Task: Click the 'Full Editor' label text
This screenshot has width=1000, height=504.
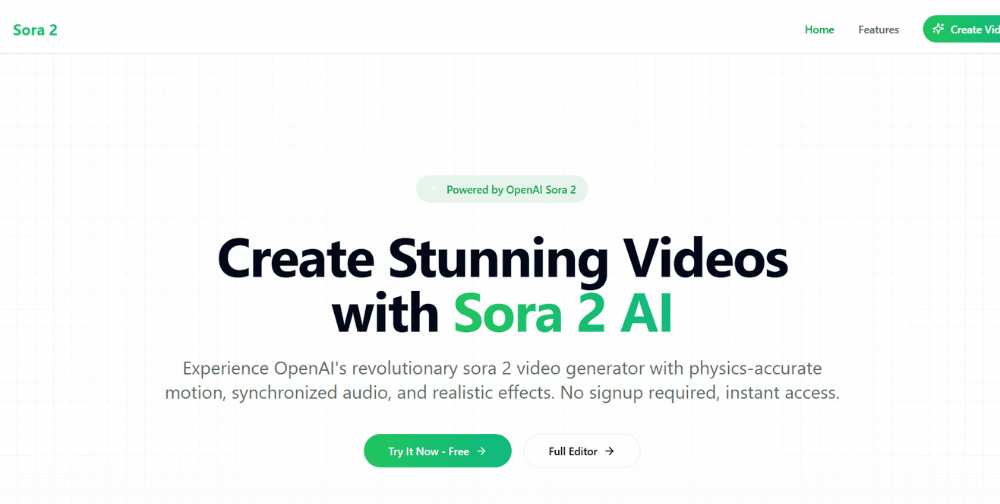Action: pos(573,451)
